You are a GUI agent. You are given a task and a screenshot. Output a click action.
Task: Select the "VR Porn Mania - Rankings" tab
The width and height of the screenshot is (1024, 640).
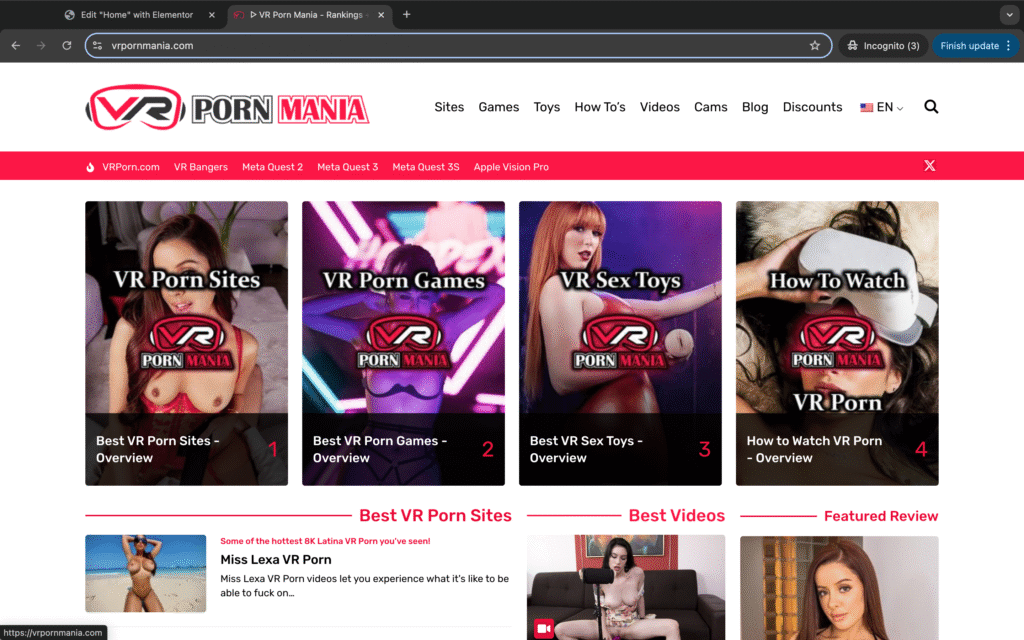click(310, 14)
